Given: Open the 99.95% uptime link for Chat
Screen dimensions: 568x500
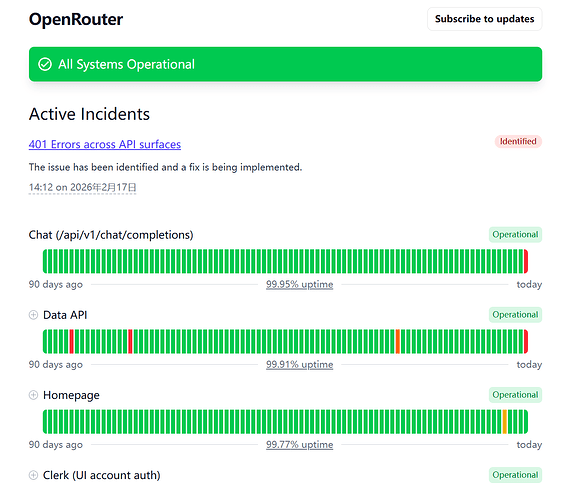Looking at the screenshot, I should 300,284.
